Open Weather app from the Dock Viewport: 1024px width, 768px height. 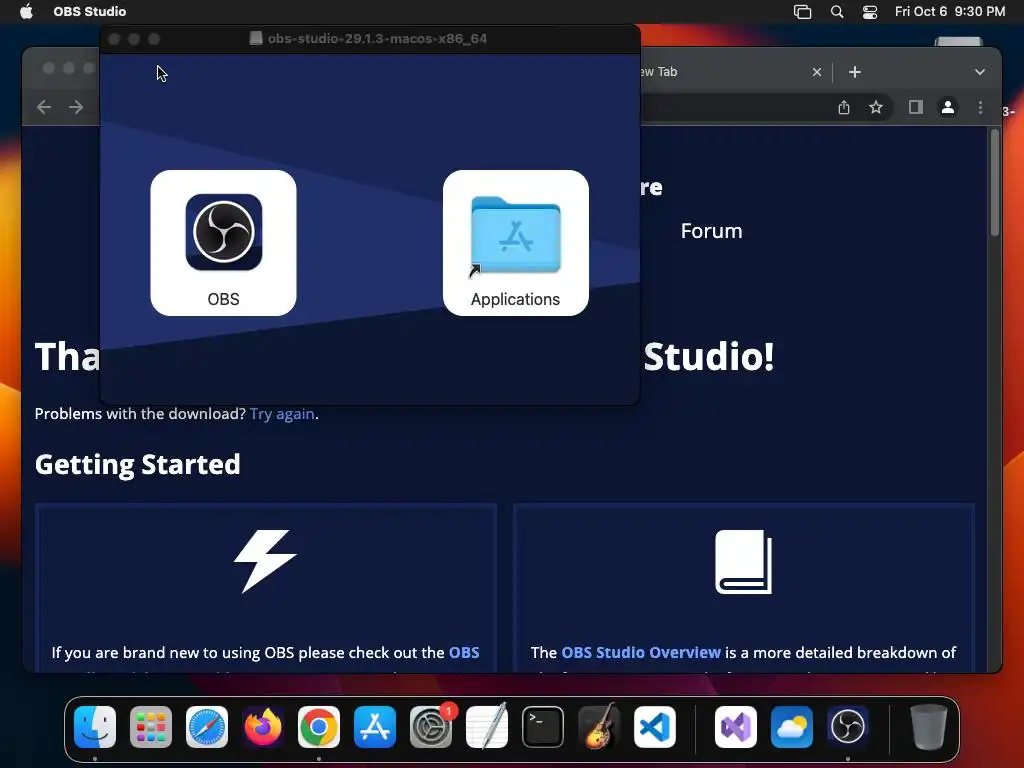[792, 726]
